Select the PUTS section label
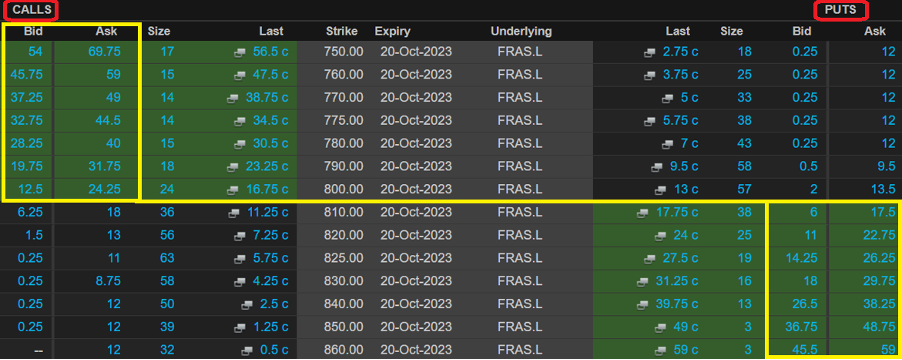This screenshot has width=902, height=360. point(840,10)
